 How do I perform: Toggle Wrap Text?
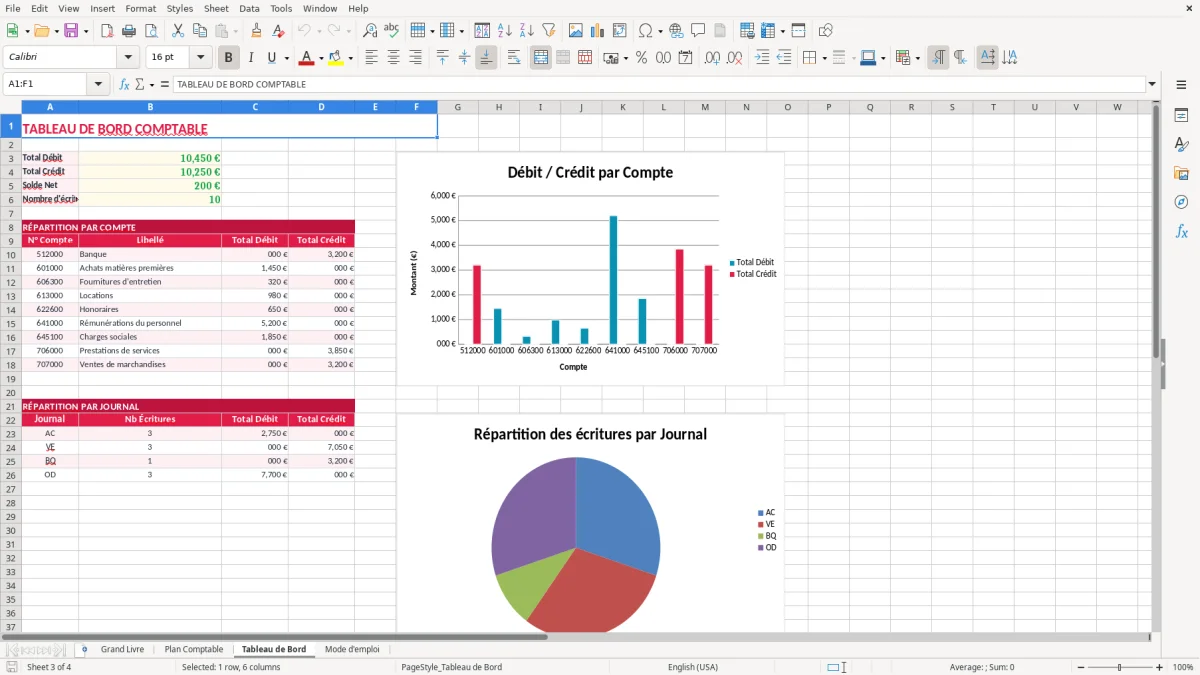click(x=514, y=58)
